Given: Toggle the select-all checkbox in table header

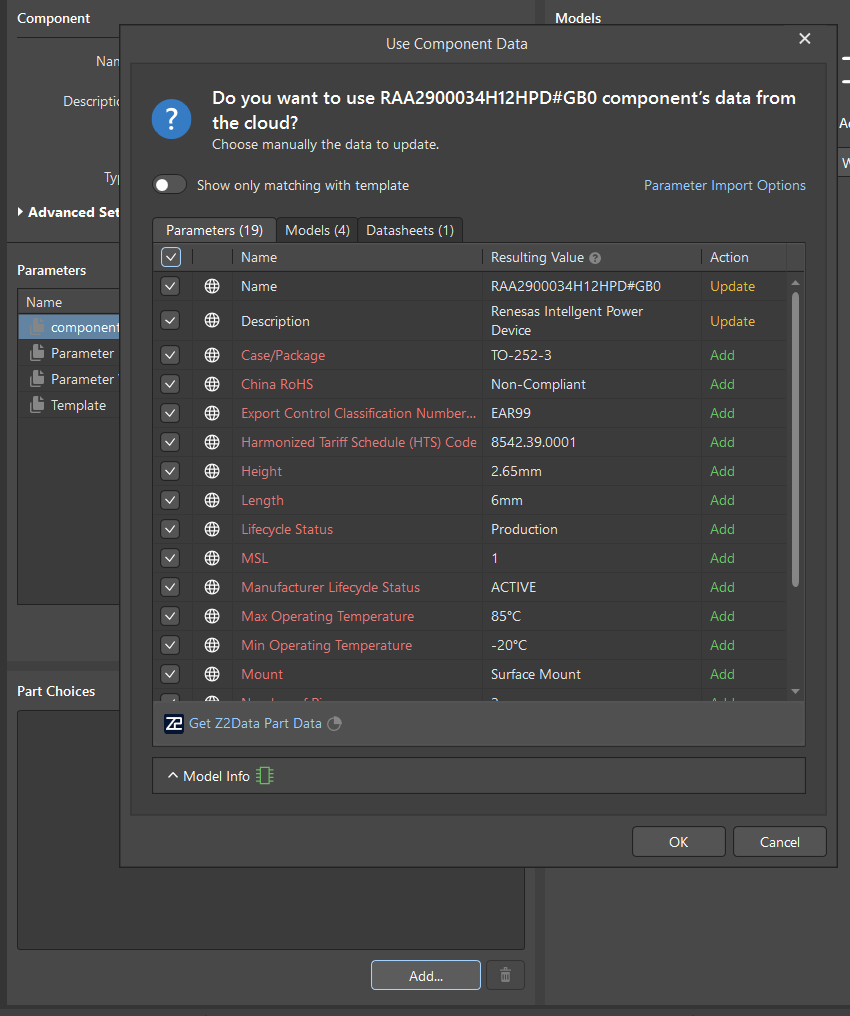Looking at the screenshot, I should [171, 257].
